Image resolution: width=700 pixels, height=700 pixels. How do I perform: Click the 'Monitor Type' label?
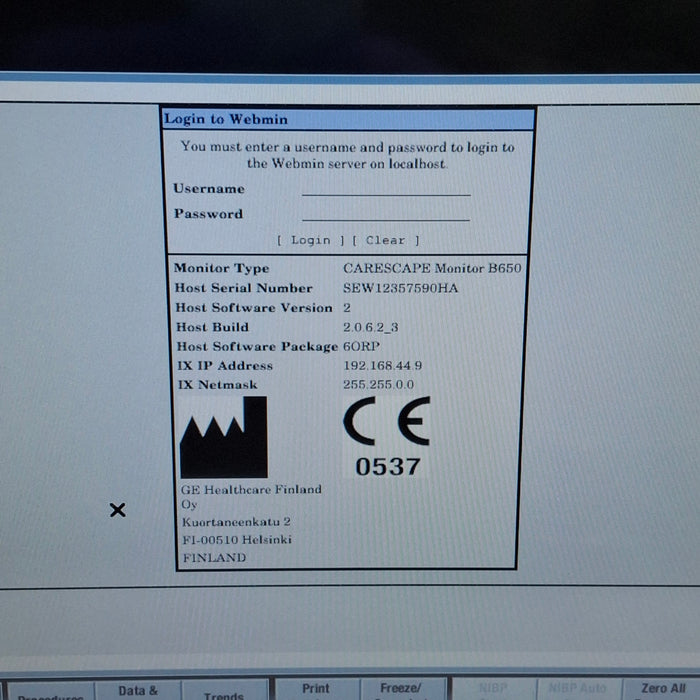click(x=222, y=268)
